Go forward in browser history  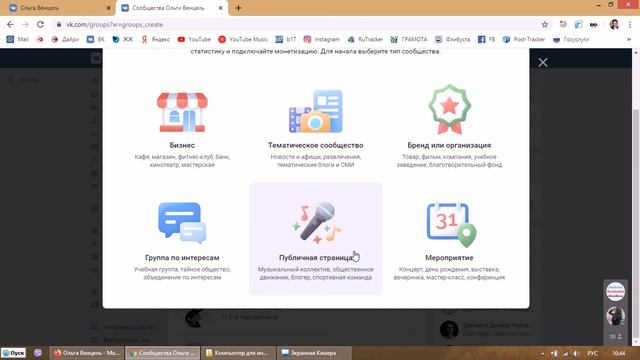click(25, 24)
